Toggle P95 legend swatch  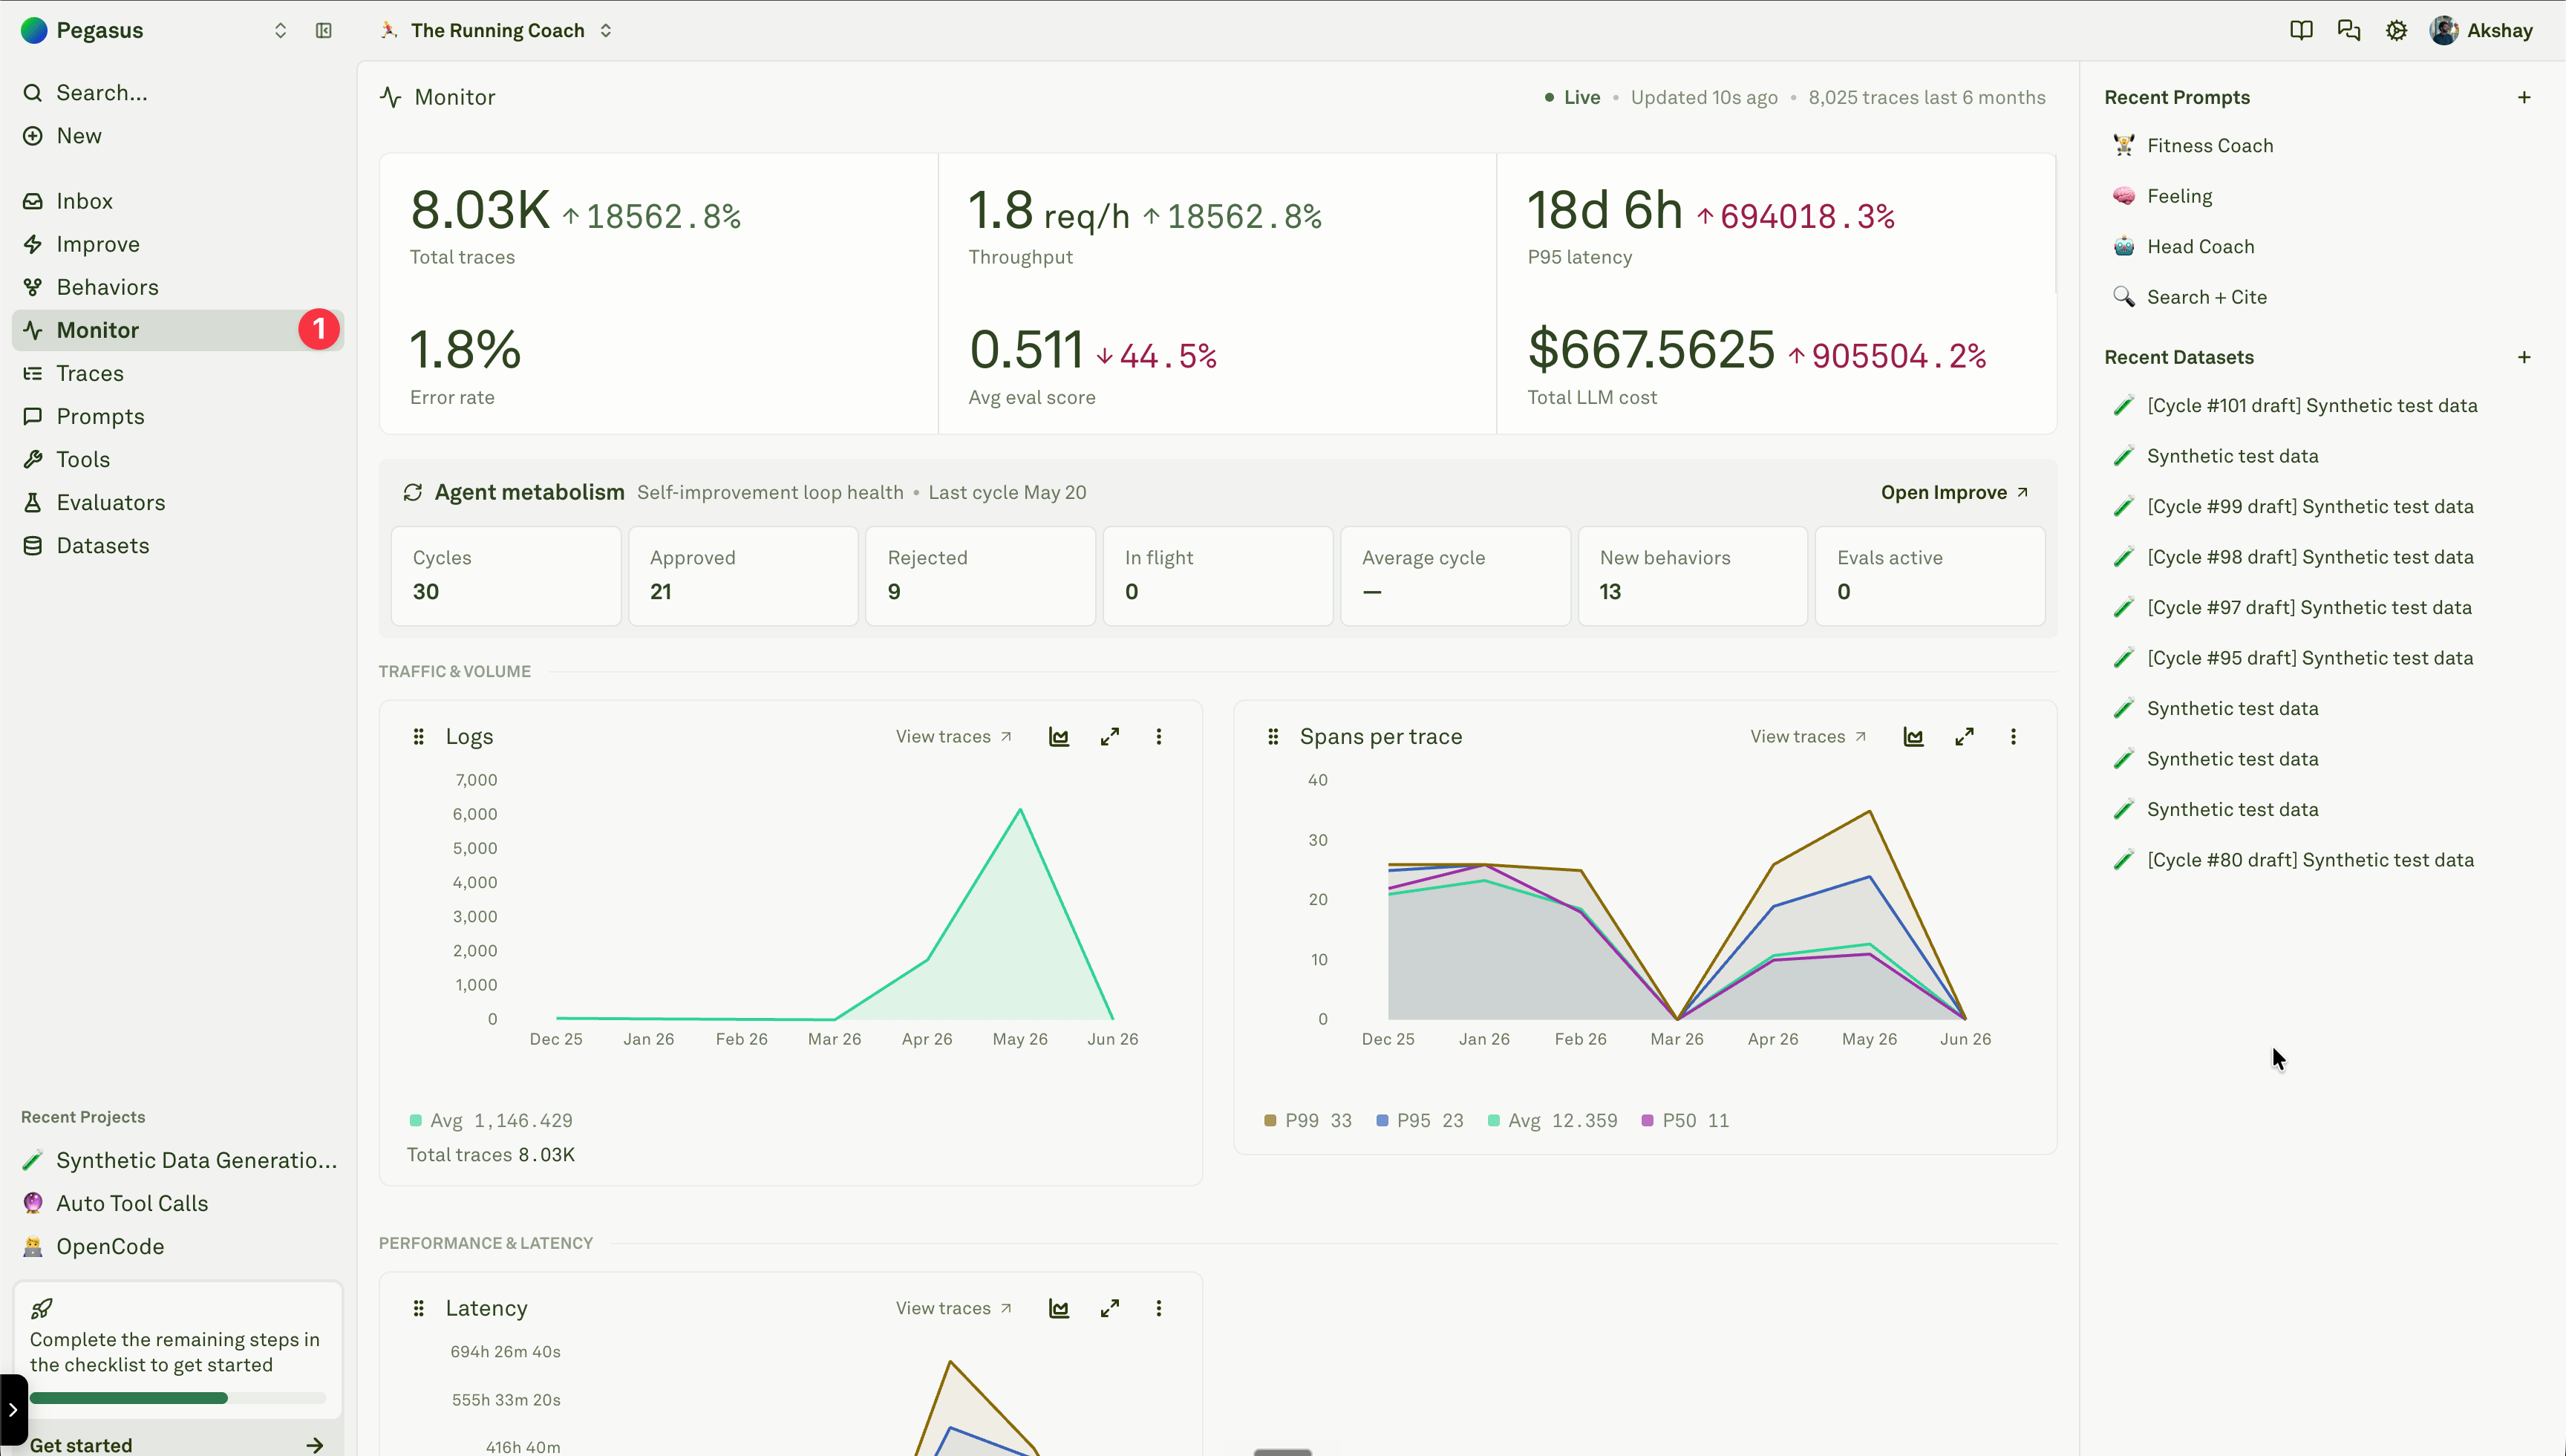coord(1382,1121)
